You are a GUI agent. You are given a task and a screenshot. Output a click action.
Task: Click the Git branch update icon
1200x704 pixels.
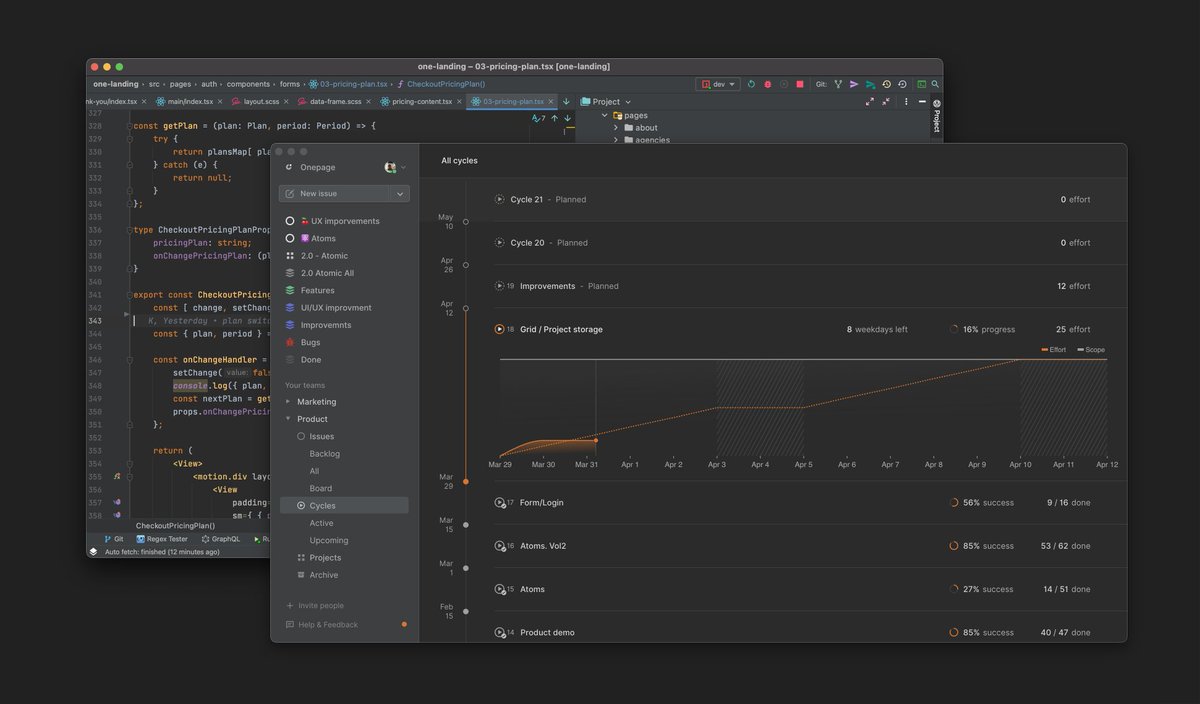click(838, 85)
